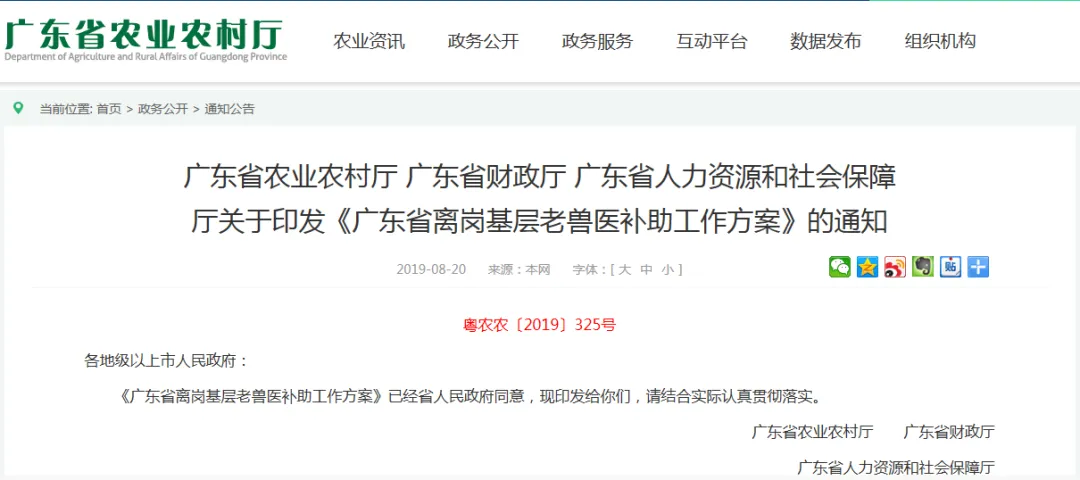Go to 首页 in breadcrumb
This screenshot has width=1080, height=480.
[109, 109]
